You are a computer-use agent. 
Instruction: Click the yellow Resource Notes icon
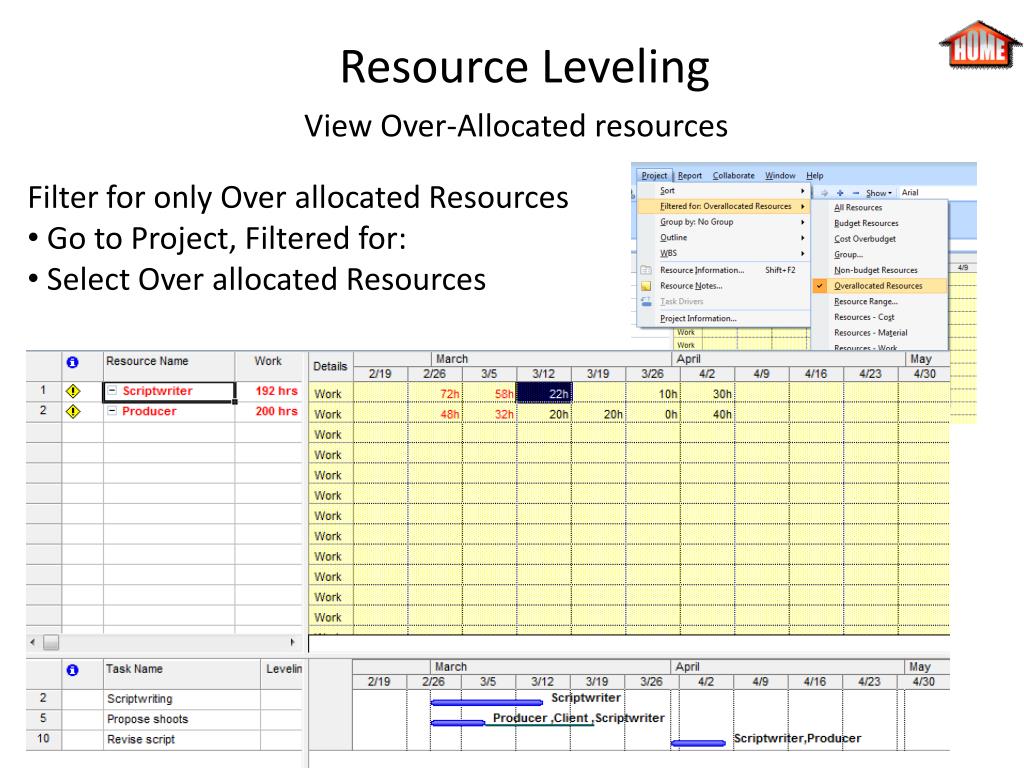[x=646, y=285]
